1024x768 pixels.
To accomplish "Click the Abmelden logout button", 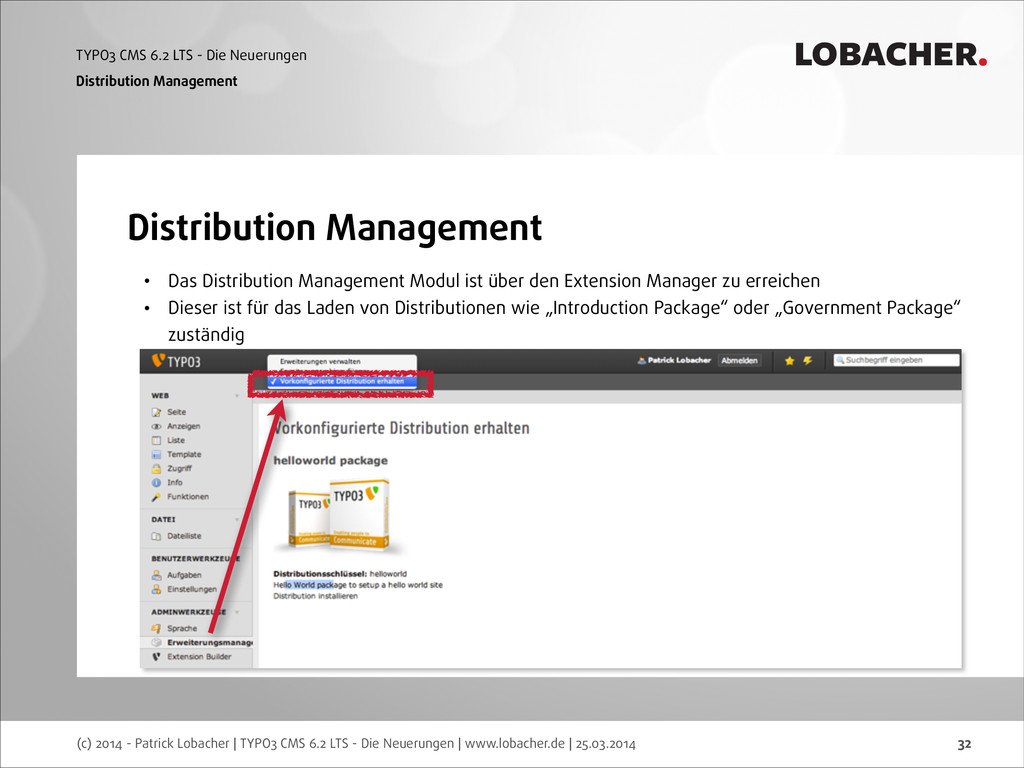I will pyautogui.click(x=739, y=360).
